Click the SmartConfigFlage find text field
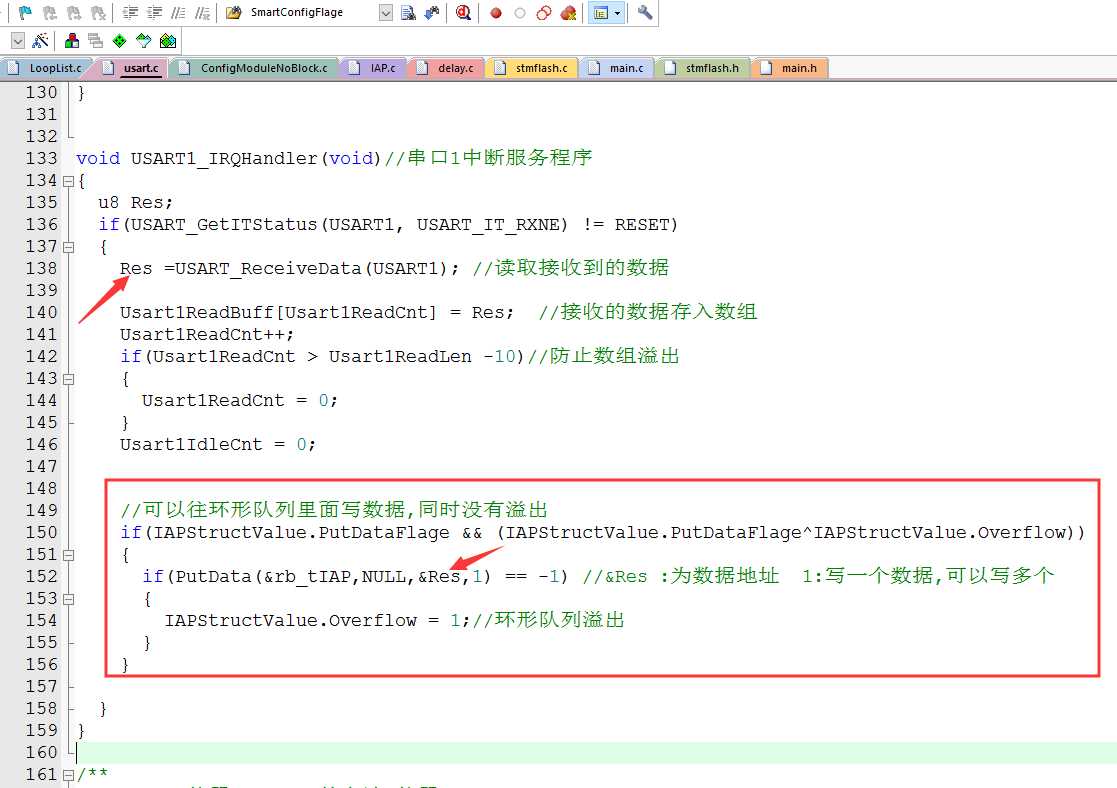Image resolution: width=1117 pixels, height=788 pixels. [313, 12]
